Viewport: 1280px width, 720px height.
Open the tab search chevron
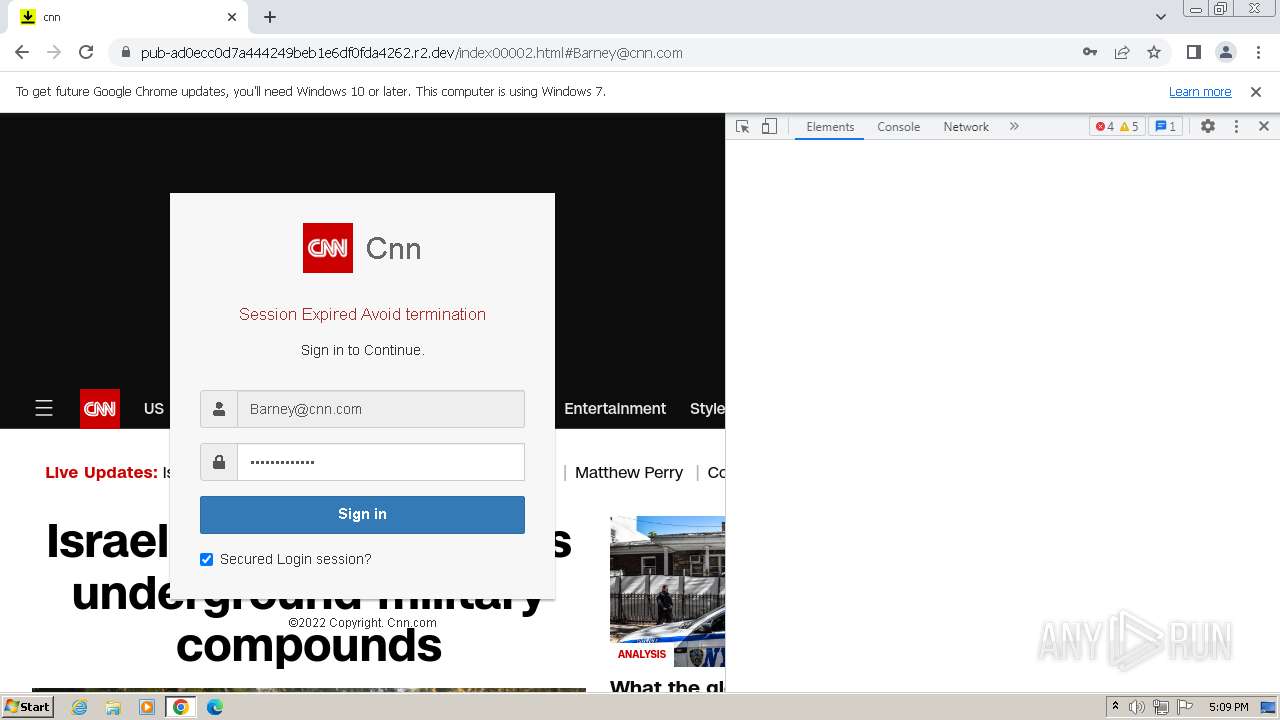click(1161, 17)
